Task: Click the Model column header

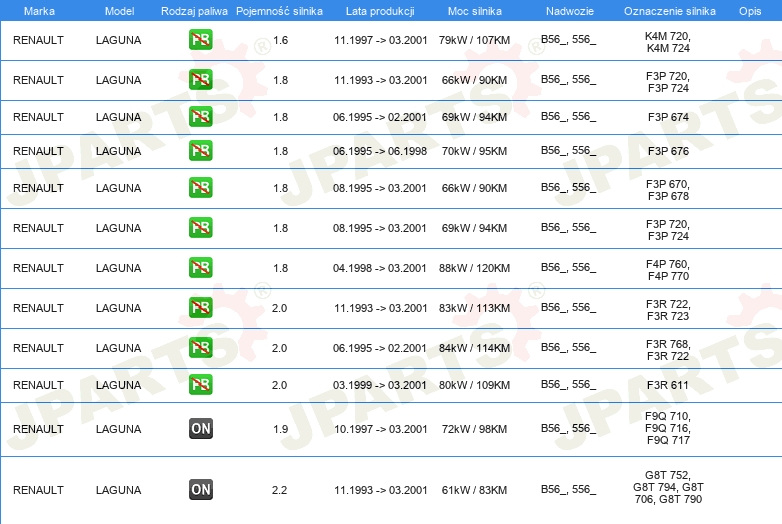Action: coord(119,11)
